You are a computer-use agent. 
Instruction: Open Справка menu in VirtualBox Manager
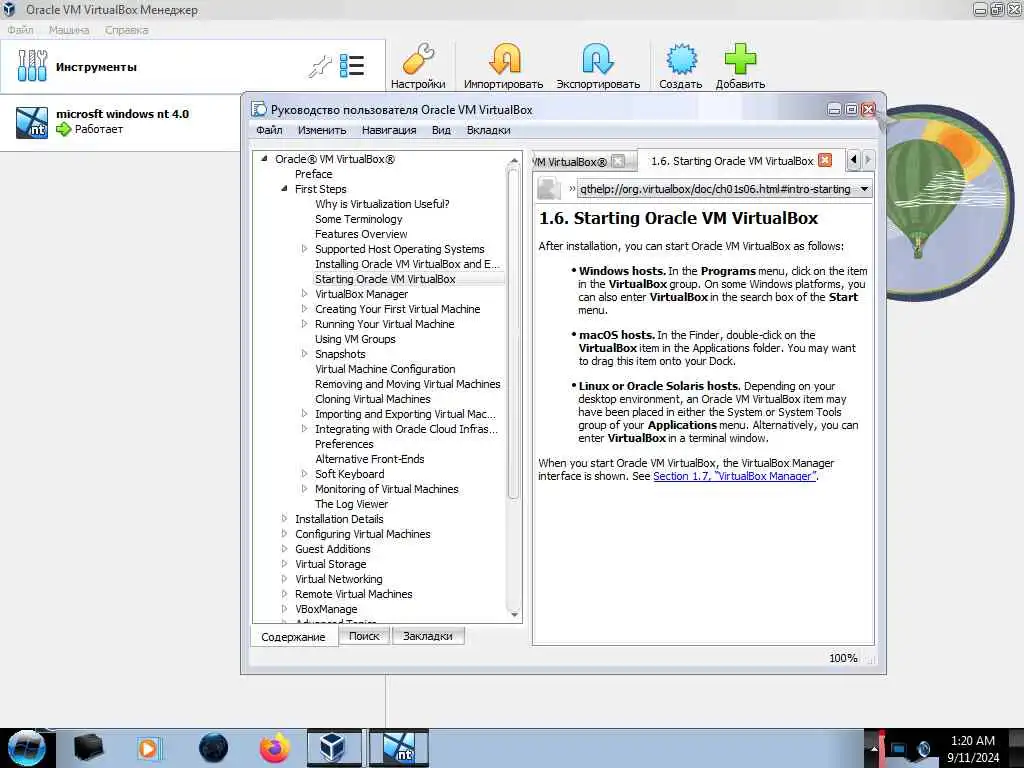click(127, 30)
